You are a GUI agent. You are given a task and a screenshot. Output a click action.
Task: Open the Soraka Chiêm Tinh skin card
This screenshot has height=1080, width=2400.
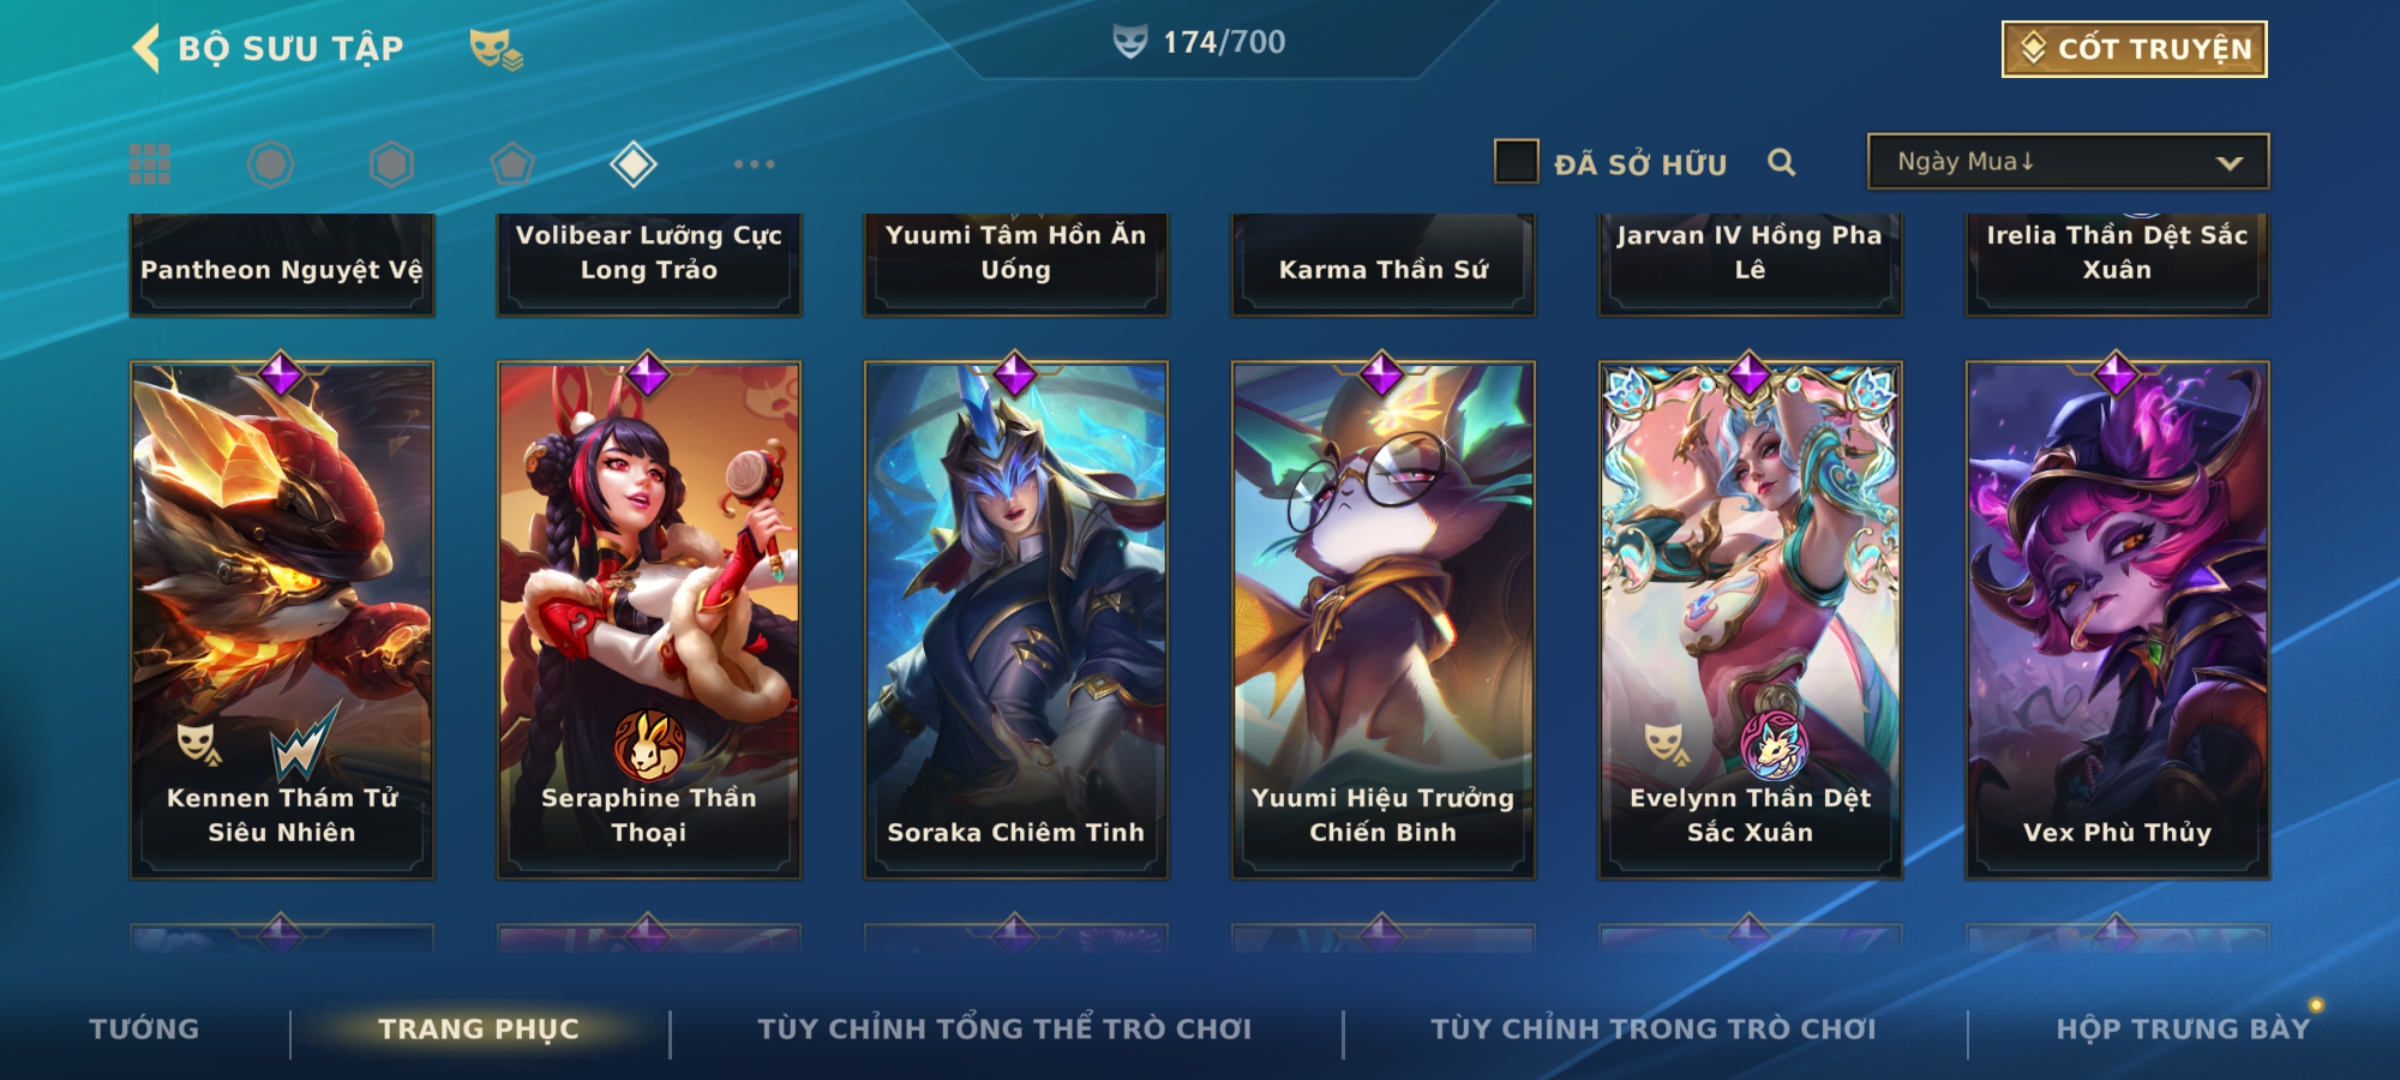pos(1015,620)
